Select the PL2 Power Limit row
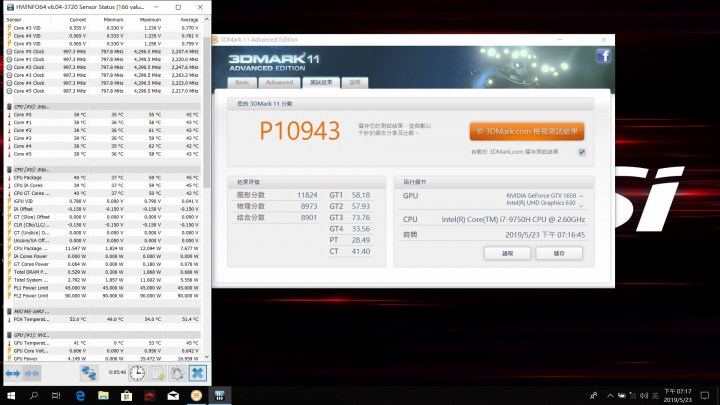 click(104, 295)
